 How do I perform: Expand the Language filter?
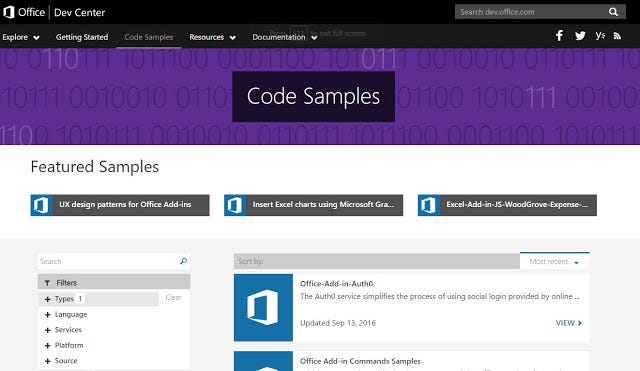47,315
